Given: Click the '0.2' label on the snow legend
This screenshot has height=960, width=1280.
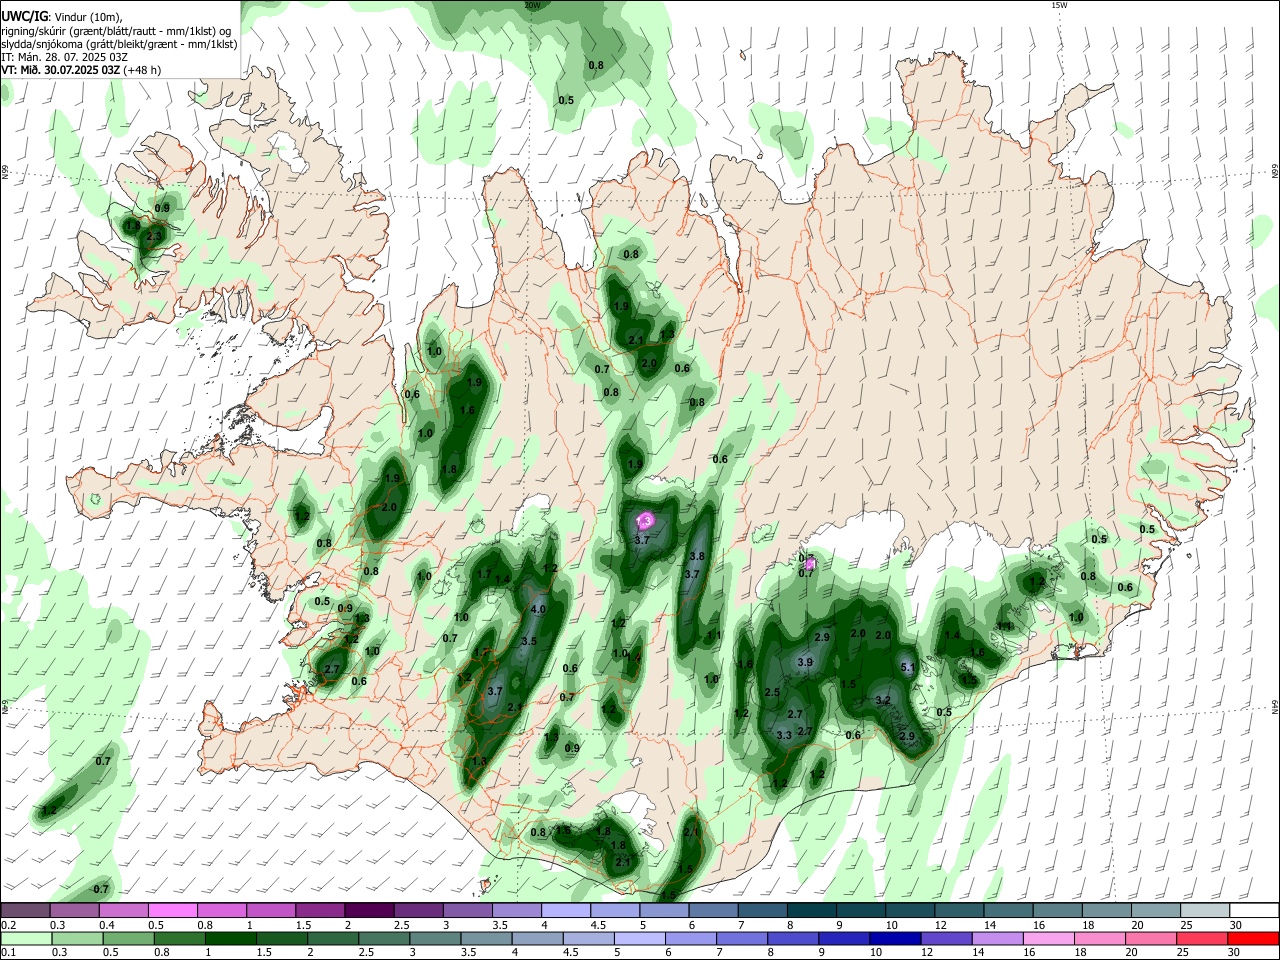Looking at the screenshot, I should [x=9, y=925].
